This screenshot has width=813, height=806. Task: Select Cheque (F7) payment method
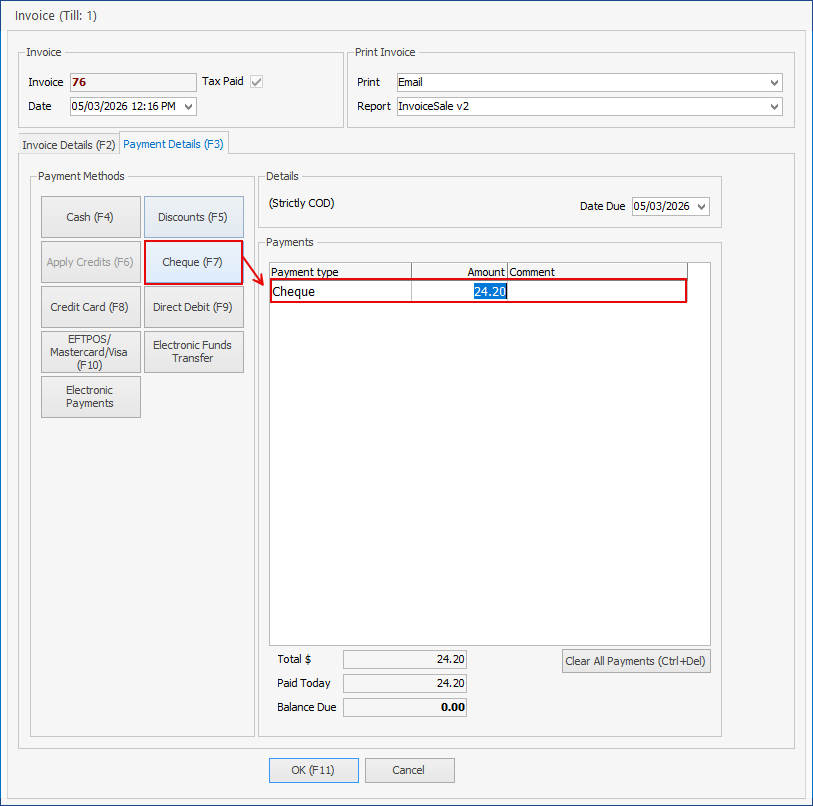(193, 262)
